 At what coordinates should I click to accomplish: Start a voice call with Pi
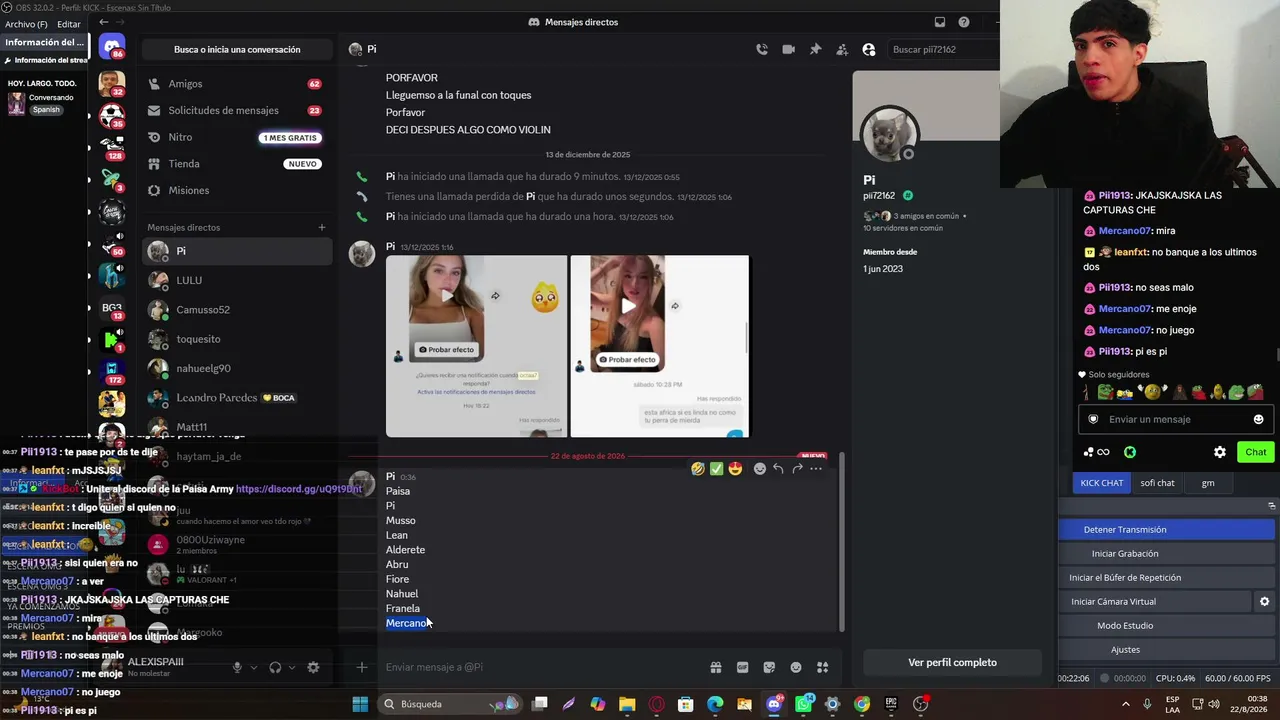pos(762,49)
